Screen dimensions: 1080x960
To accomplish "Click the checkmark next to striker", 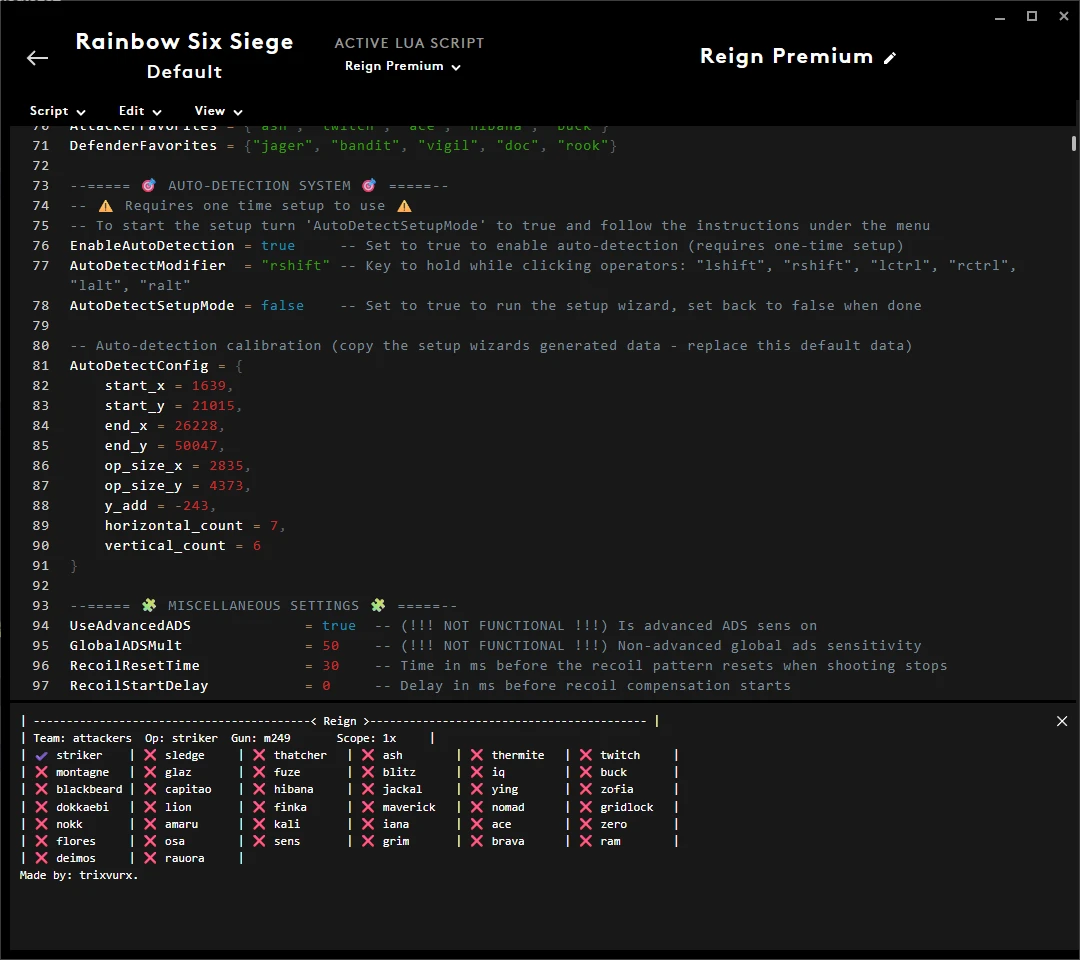I will [x=42, y=756].
